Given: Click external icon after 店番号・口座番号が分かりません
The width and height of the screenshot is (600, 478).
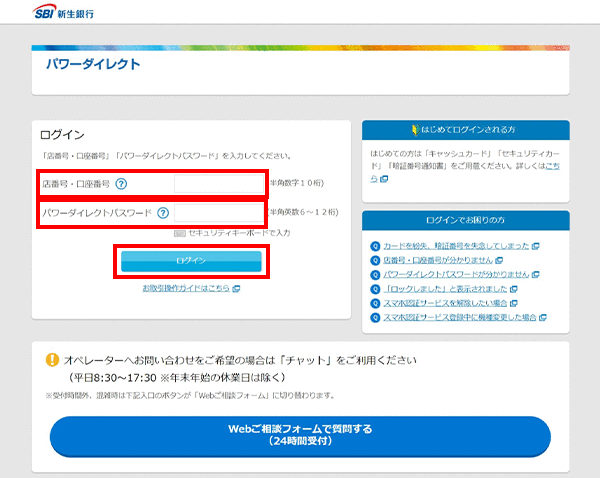Looking at the screenshot, I should pos(499,260).
